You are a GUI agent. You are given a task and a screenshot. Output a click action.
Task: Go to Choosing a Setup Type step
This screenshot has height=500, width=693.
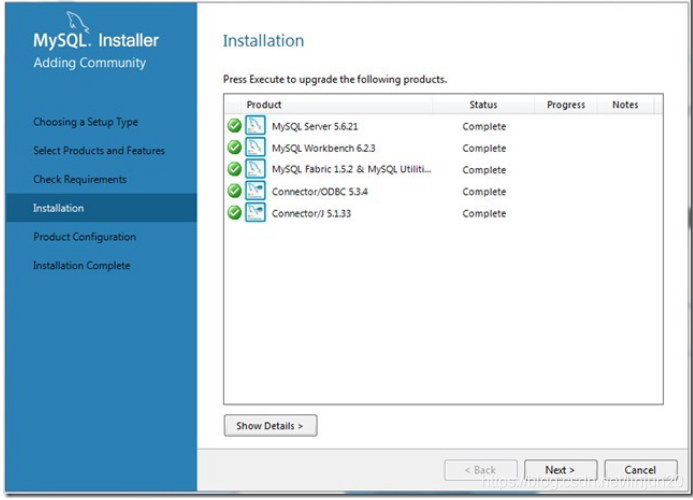[x=85, y=122]
